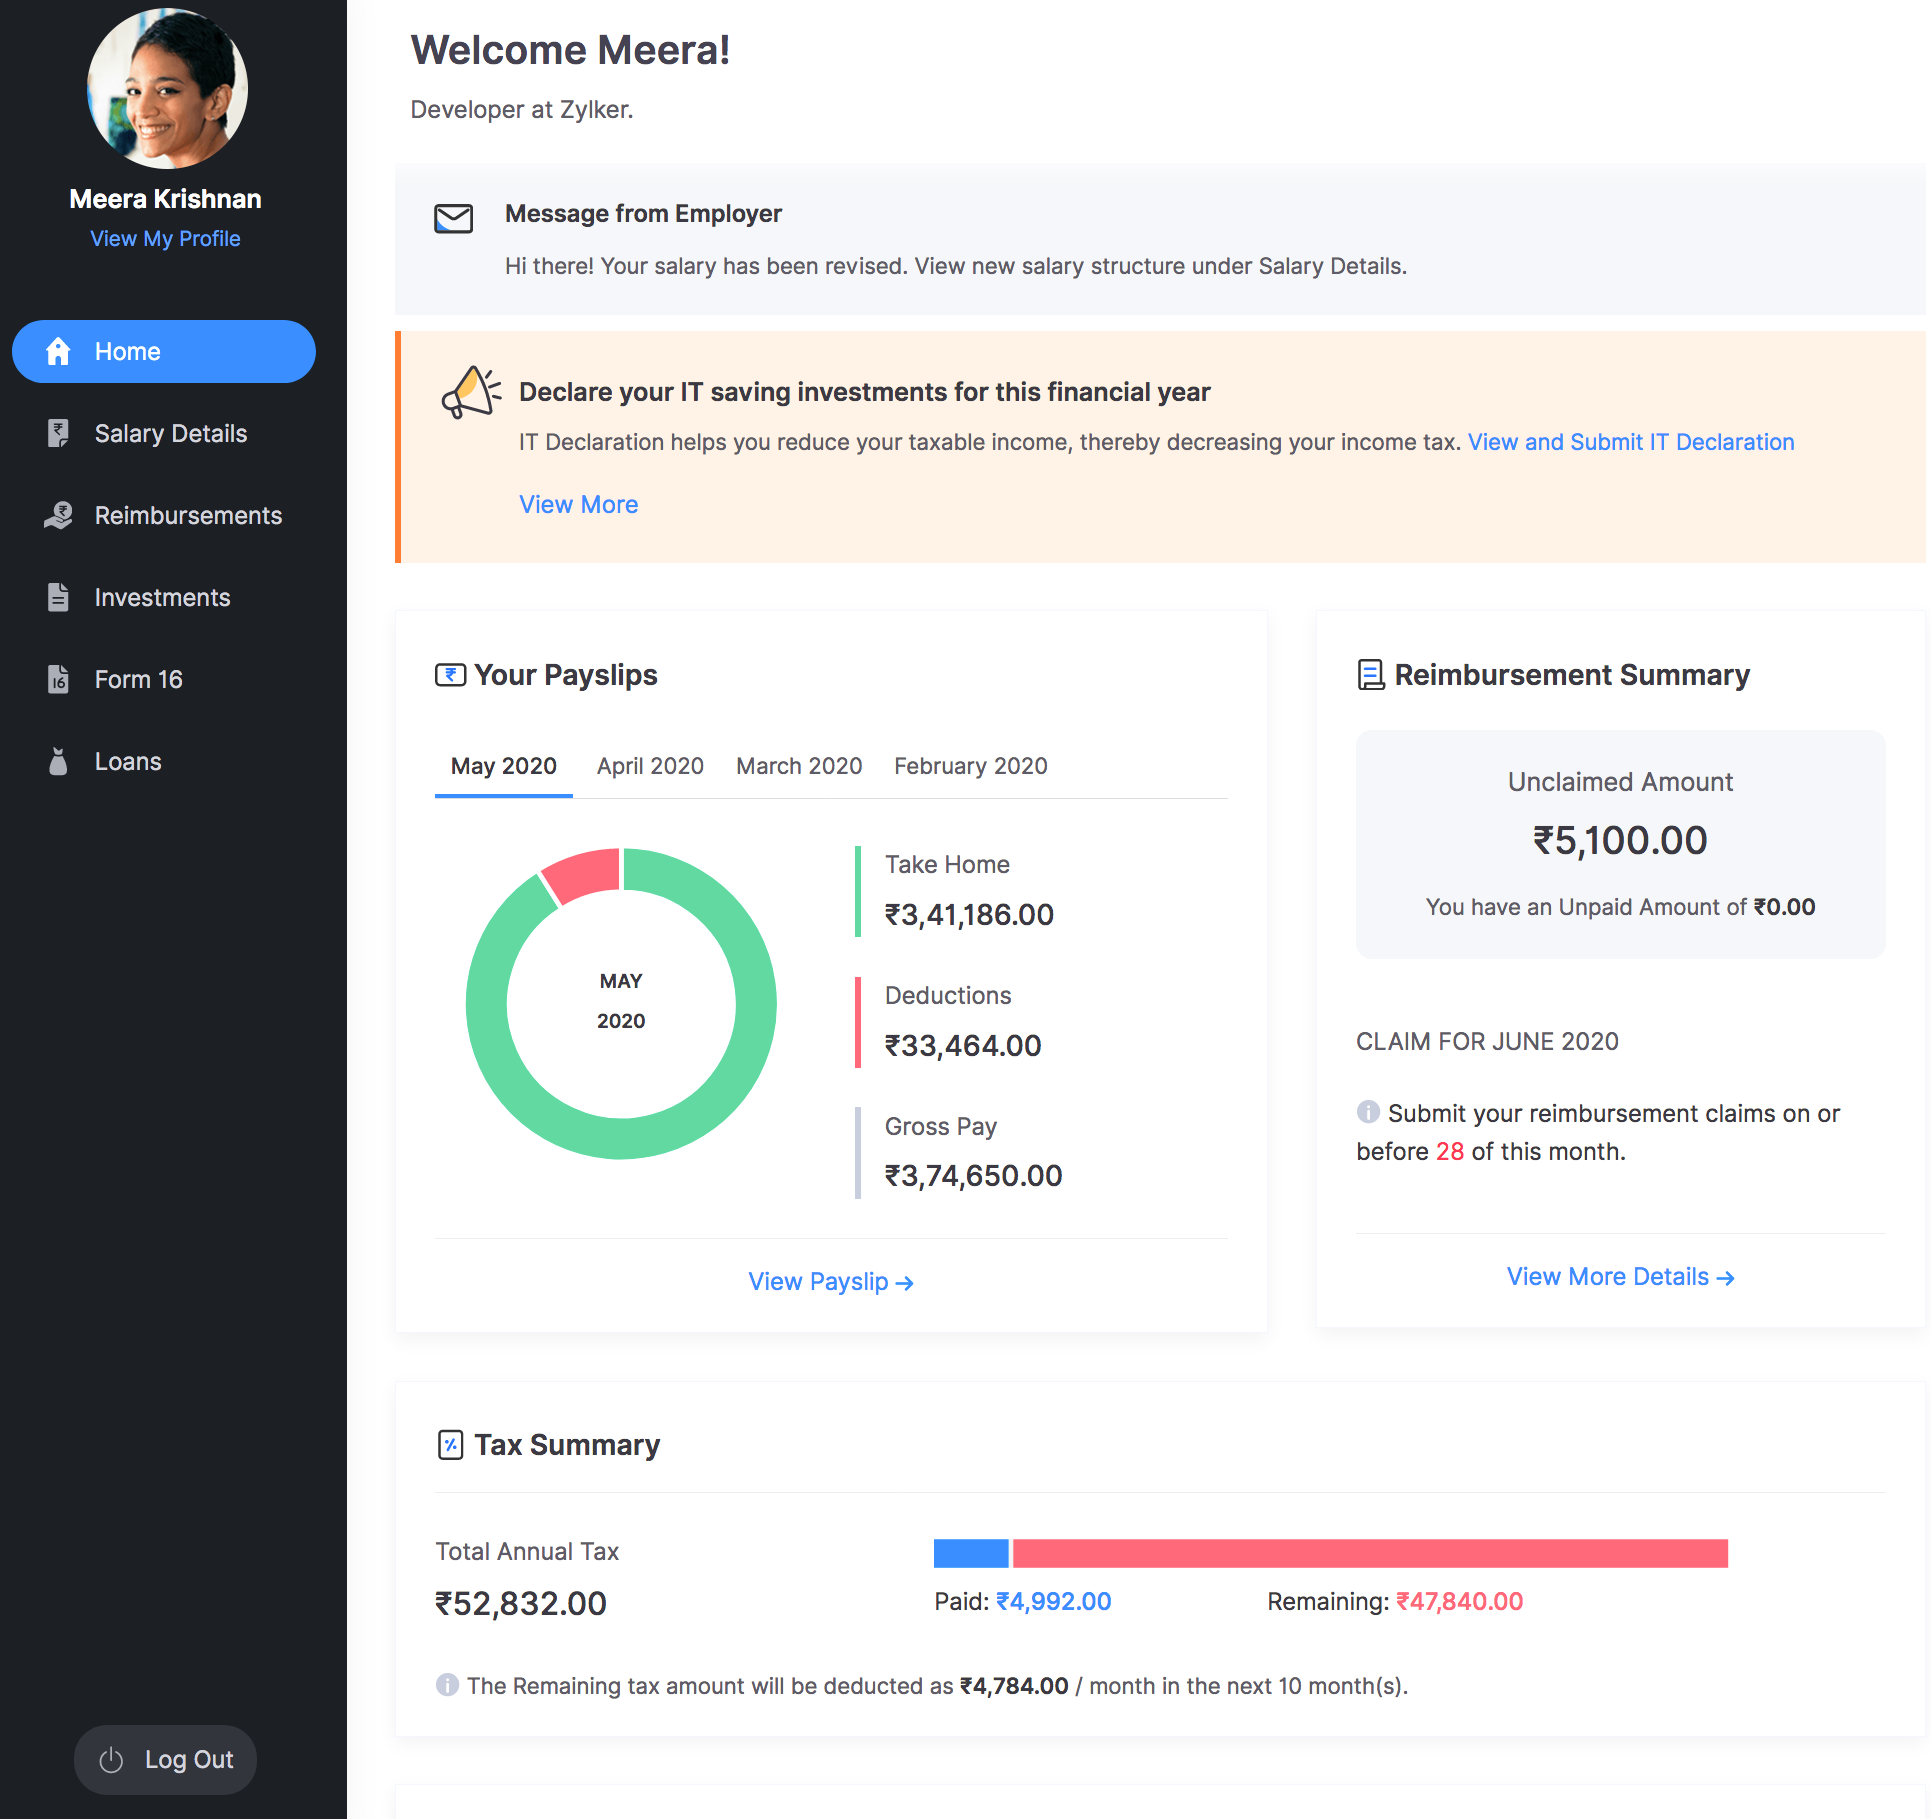
Task: Select the March 2020 payslip tab
Action: point(798,764)
